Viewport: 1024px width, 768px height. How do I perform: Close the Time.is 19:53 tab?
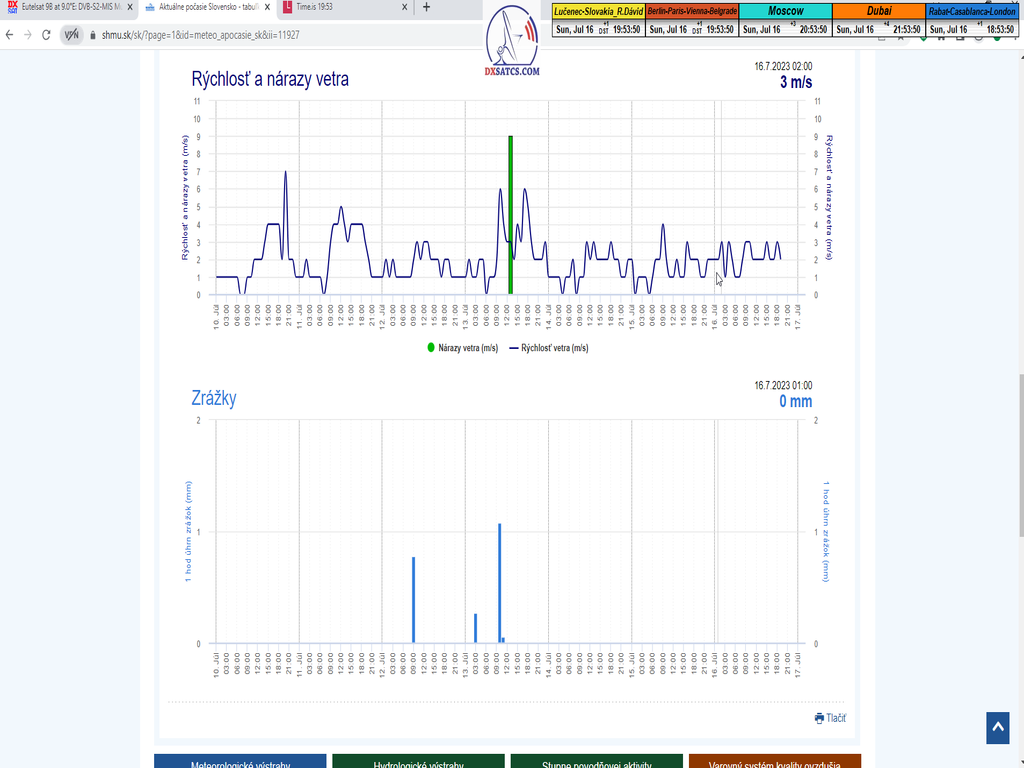pyautogui.click(x=405, y=7)
